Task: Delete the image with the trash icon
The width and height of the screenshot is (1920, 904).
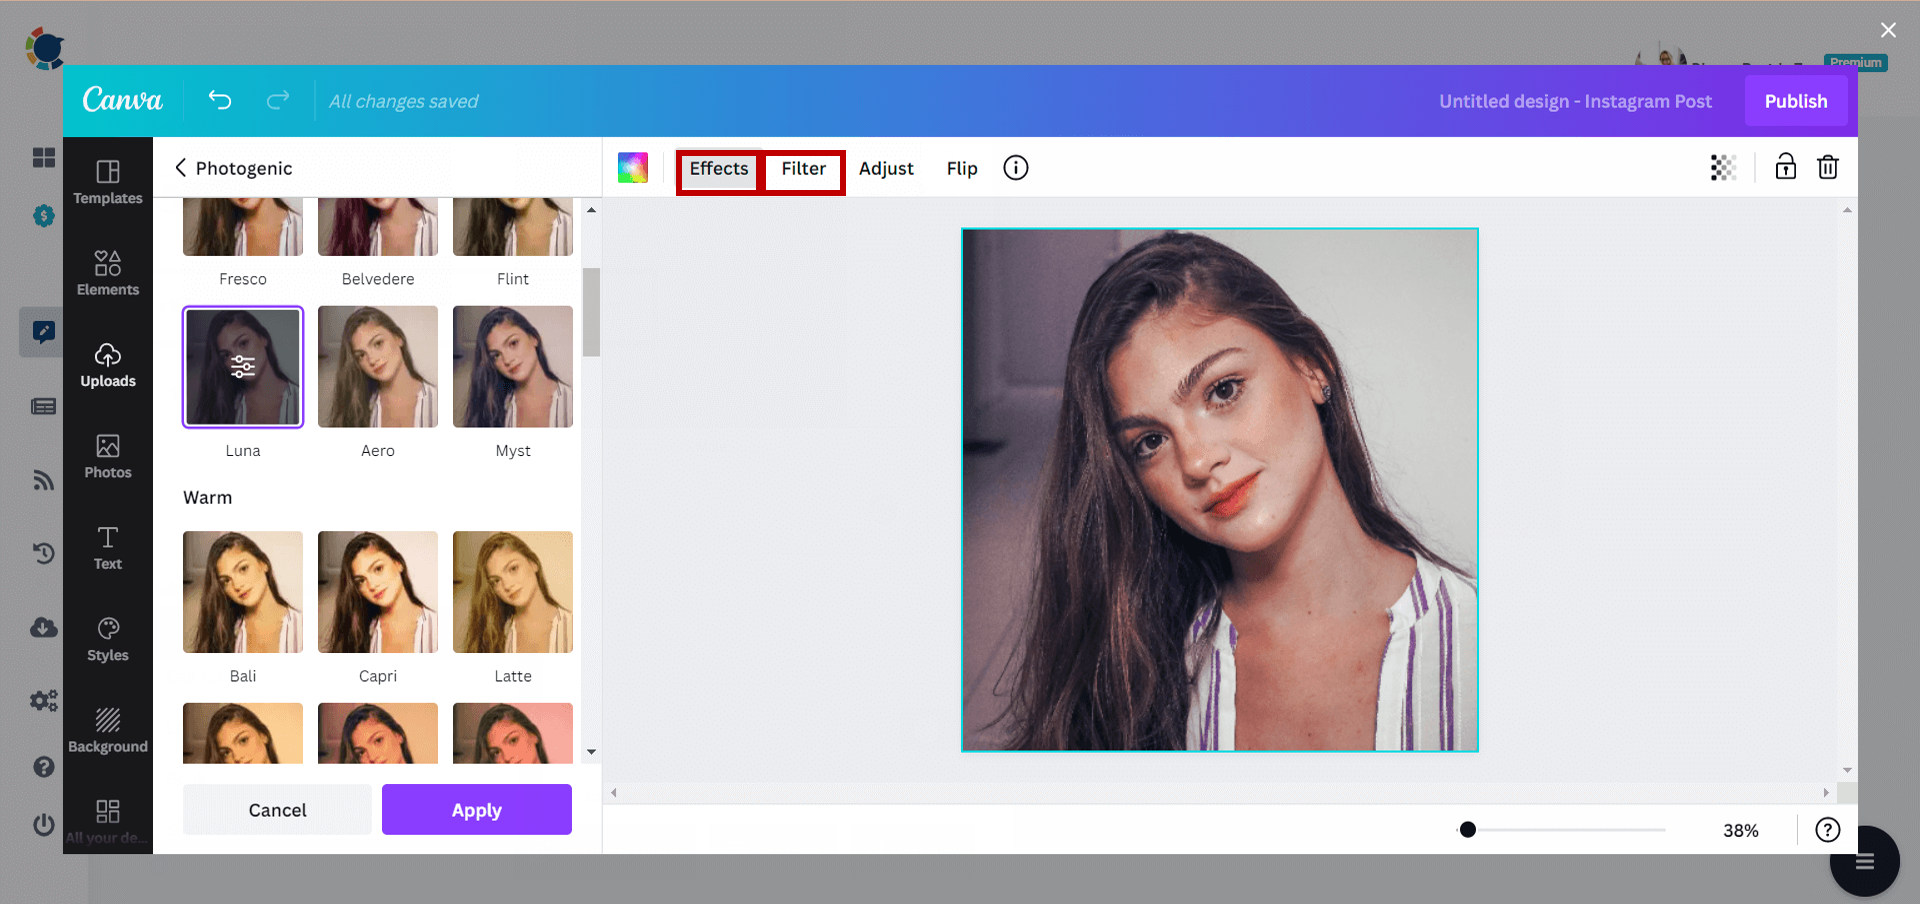Action: tap(1828, 167)
